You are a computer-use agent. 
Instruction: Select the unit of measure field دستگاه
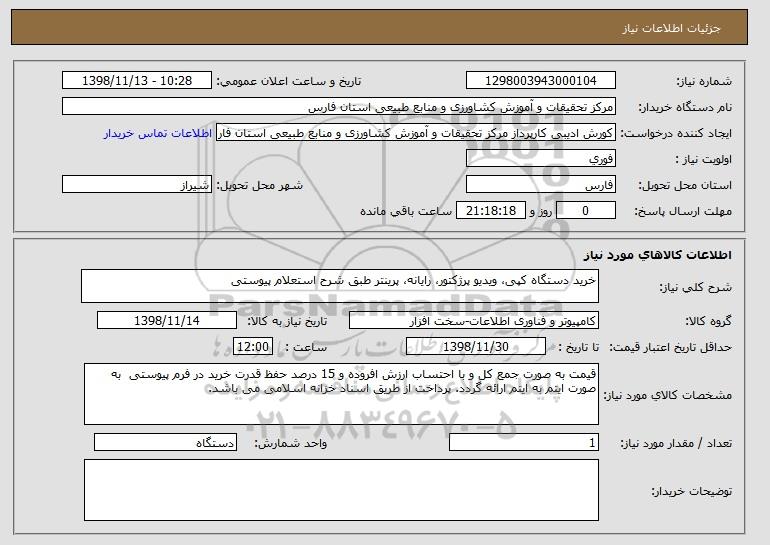pyautogui.click(x=165, y=442)
